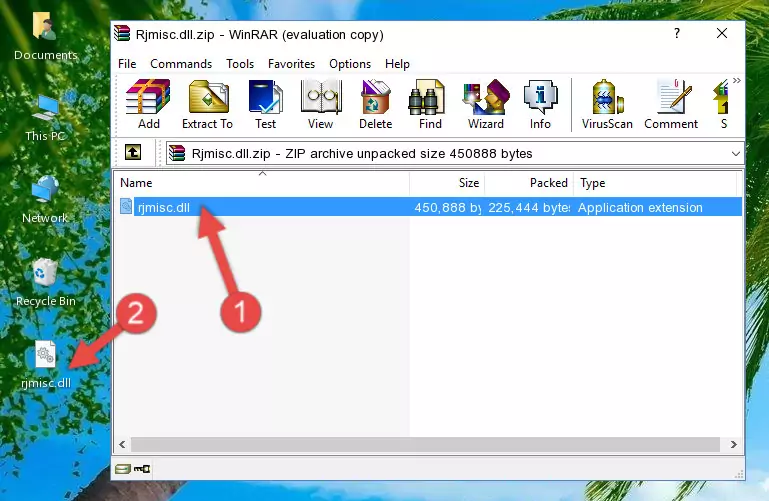
Task: Sort by the Packed column header
Action: pos(529,183)
